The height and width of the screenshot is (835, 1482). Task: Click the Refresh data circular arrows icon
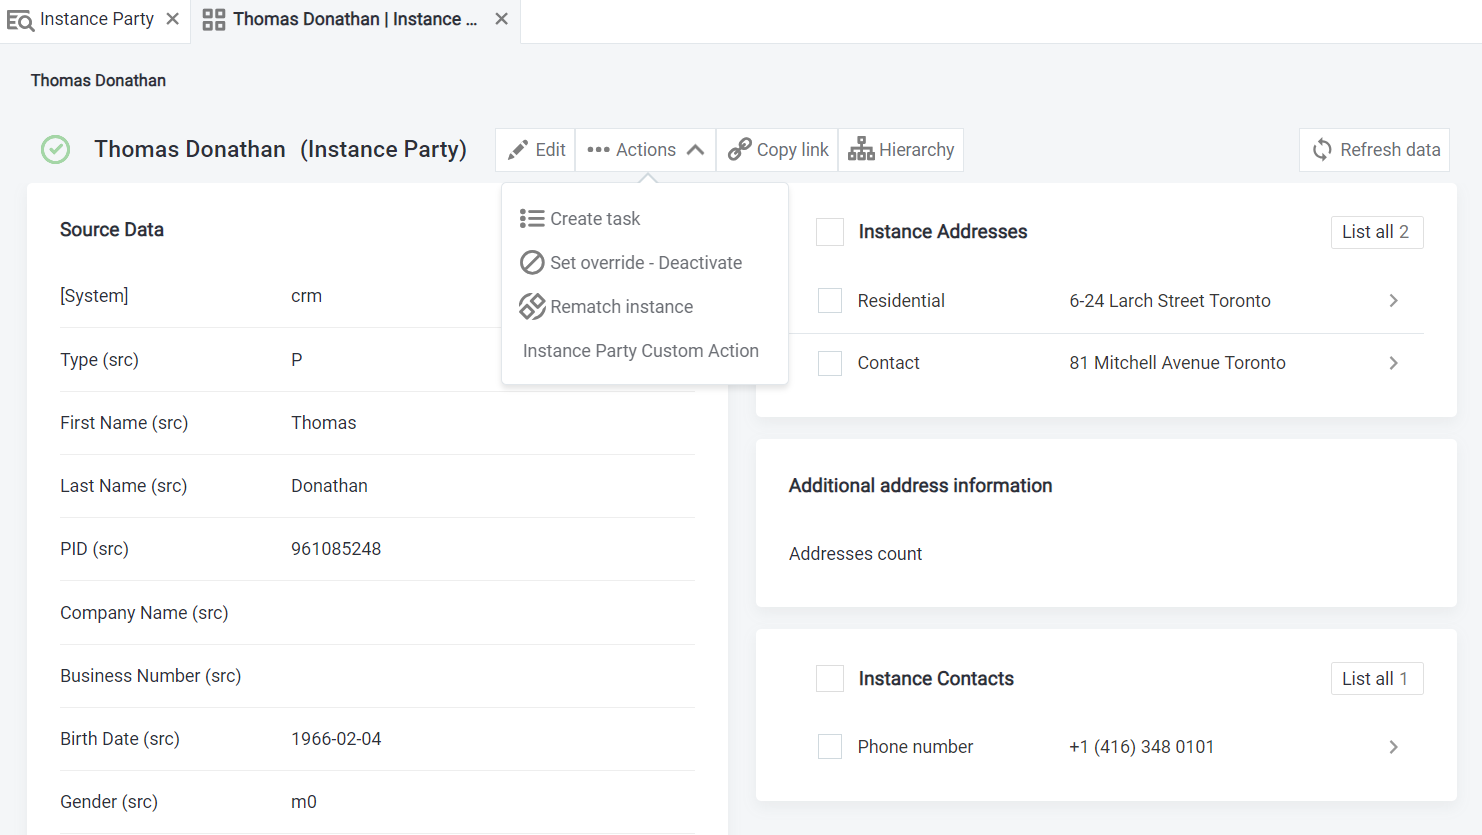1322,150
